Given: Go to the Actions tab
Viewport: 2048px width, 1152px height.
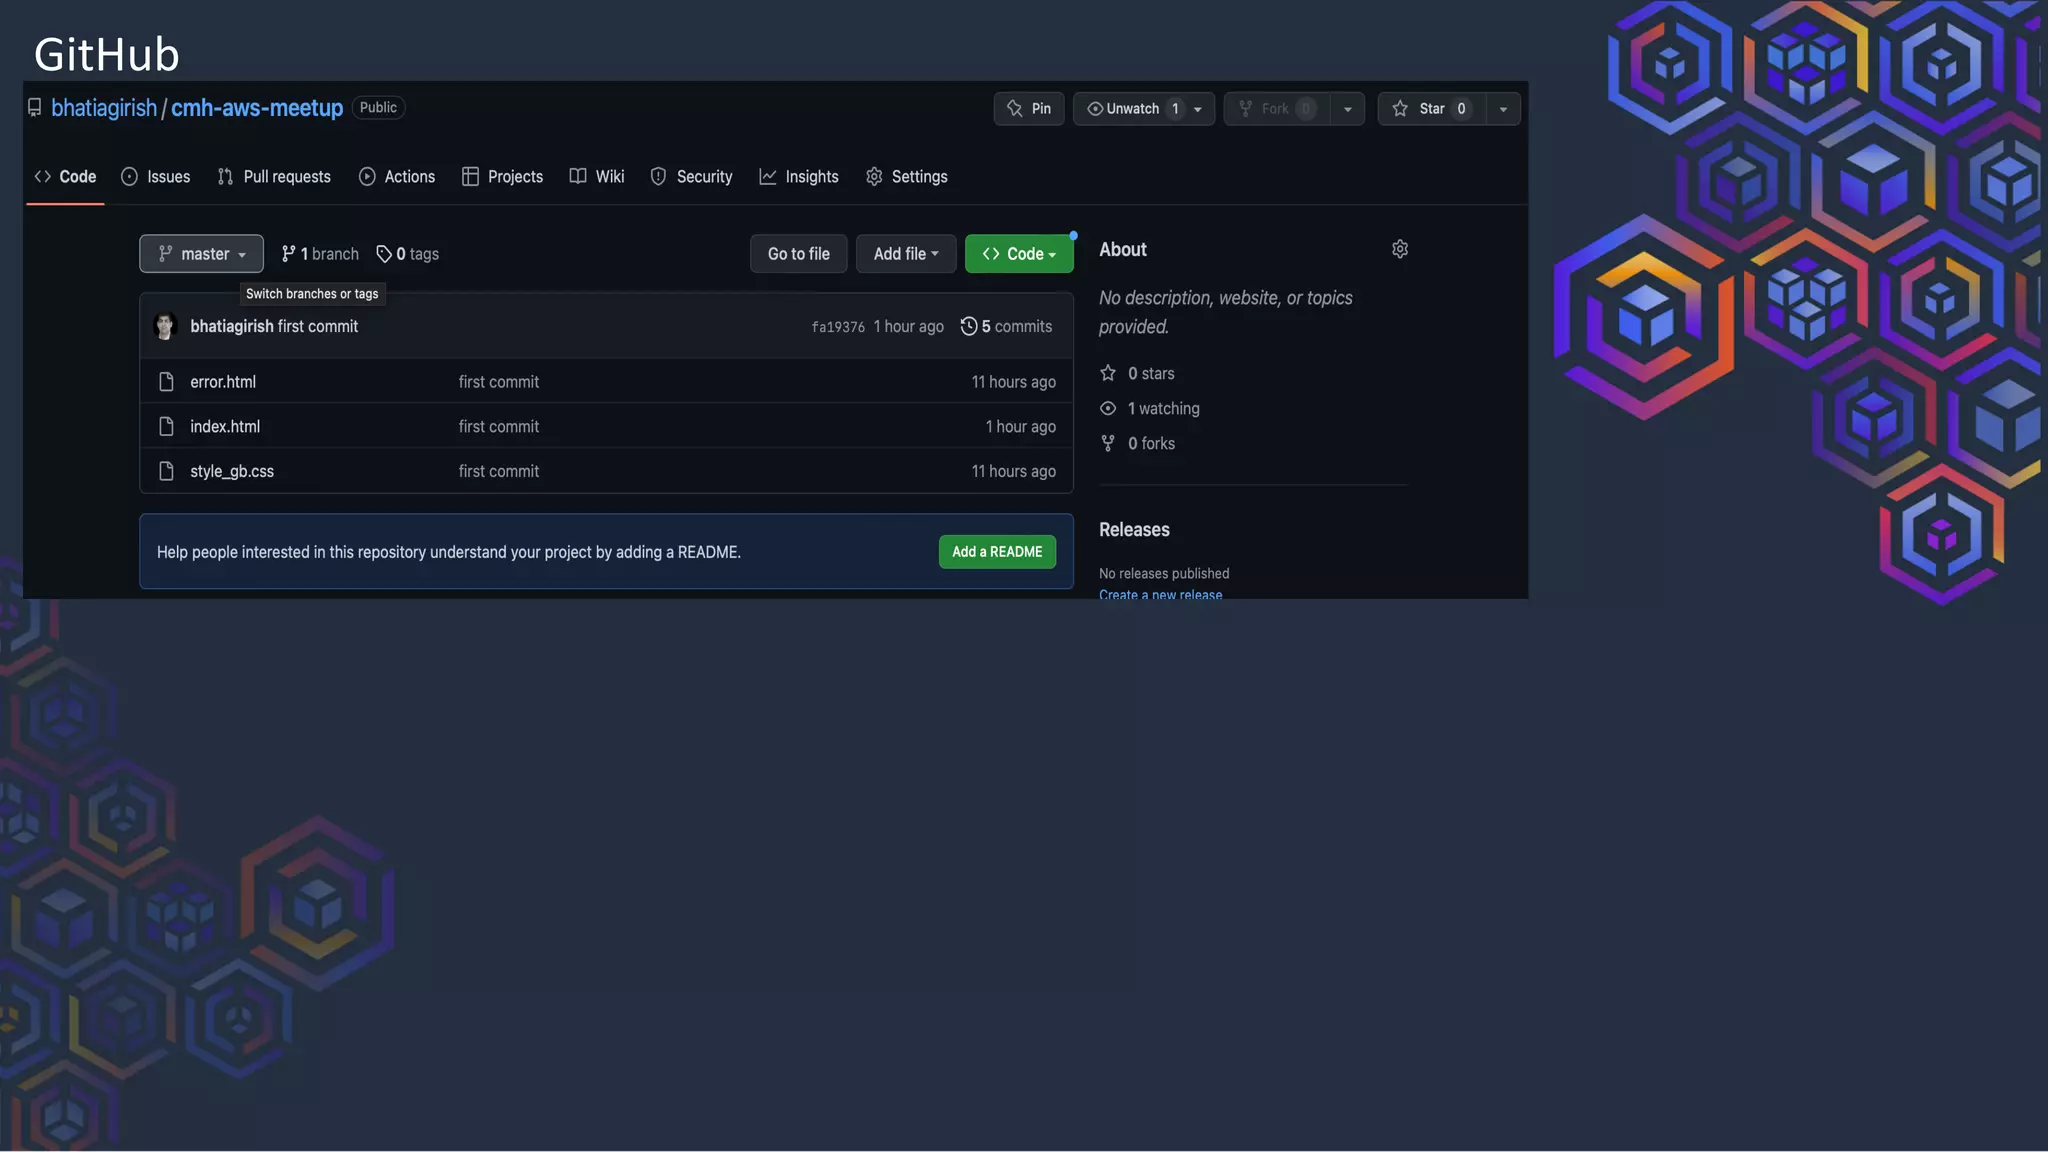Looking at the screenshot, I should (397, 177).
